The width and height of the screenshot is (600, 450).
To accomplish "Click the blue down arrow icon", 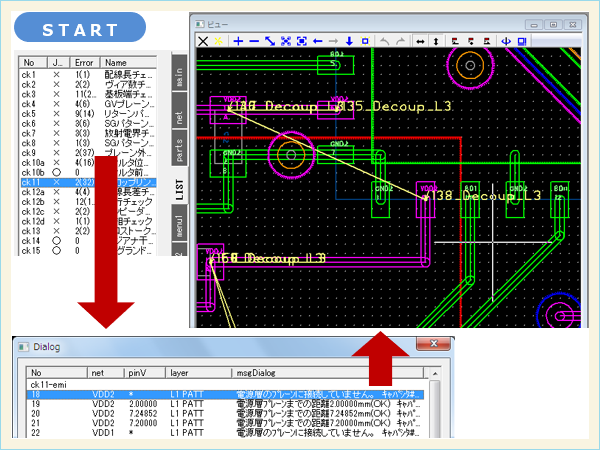I will [x=350, y=41].
